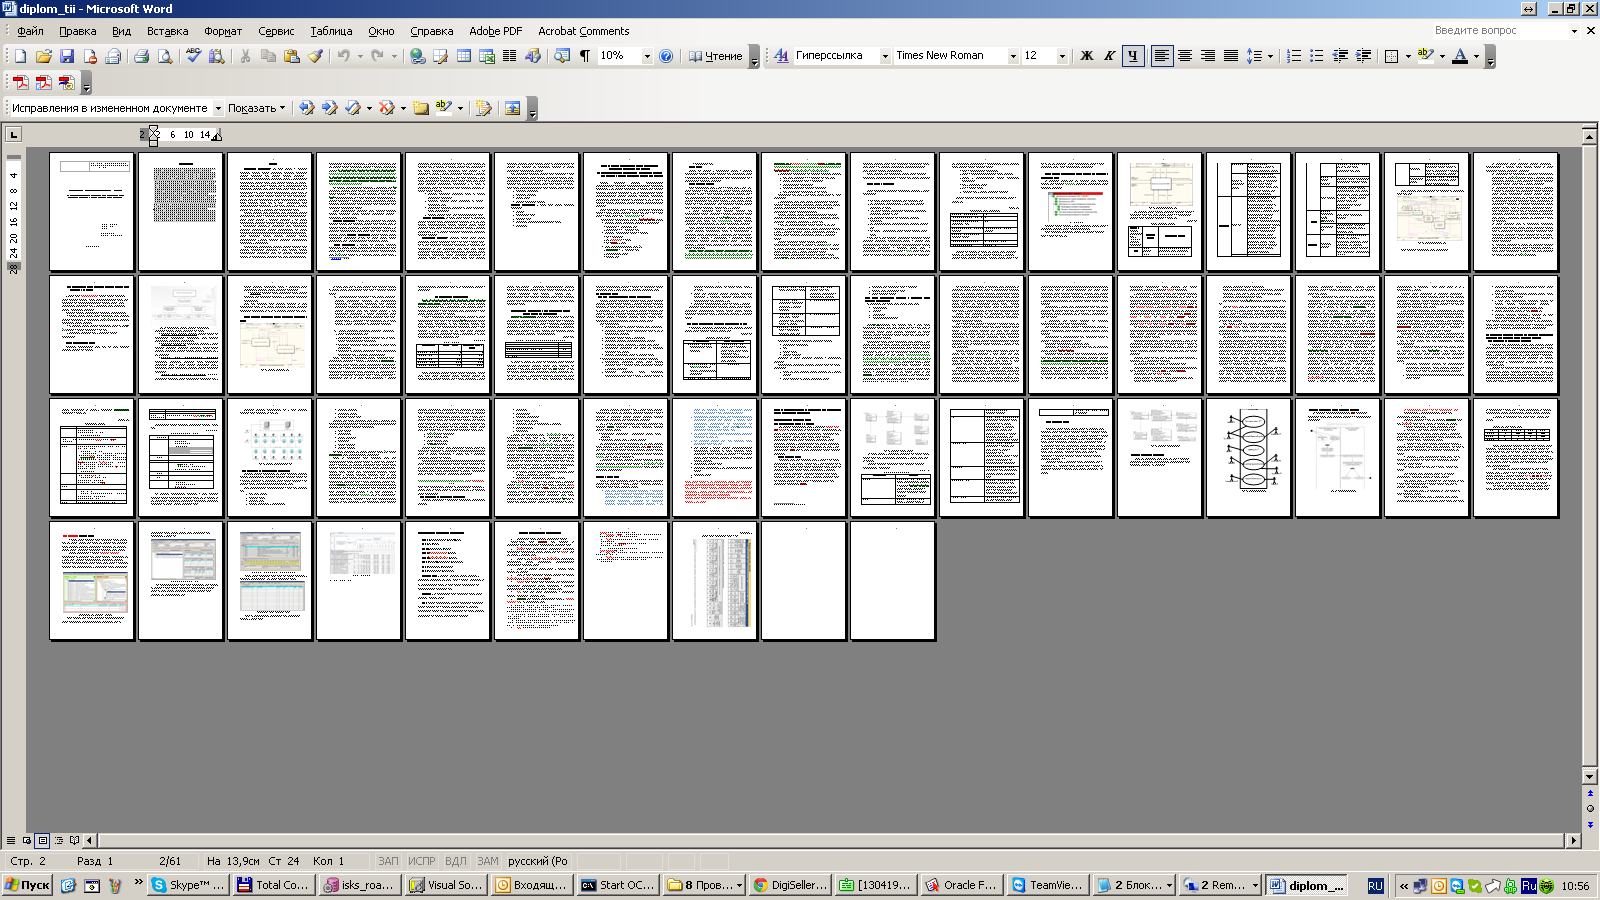The height and width of the screenshot is (900, 1600).
Task: Apply the font color button
Action: tap(1460, 56)
